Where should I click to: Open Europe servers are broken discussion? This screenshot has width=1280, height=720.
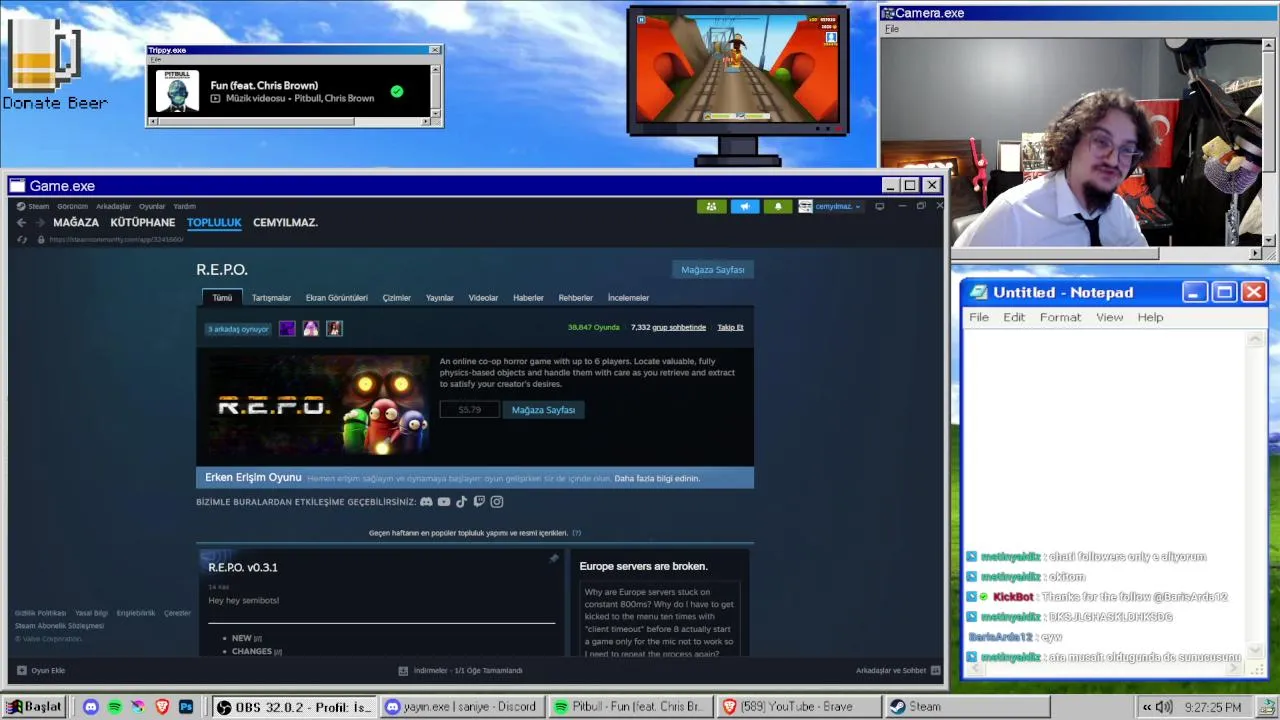tap(643, 566)
